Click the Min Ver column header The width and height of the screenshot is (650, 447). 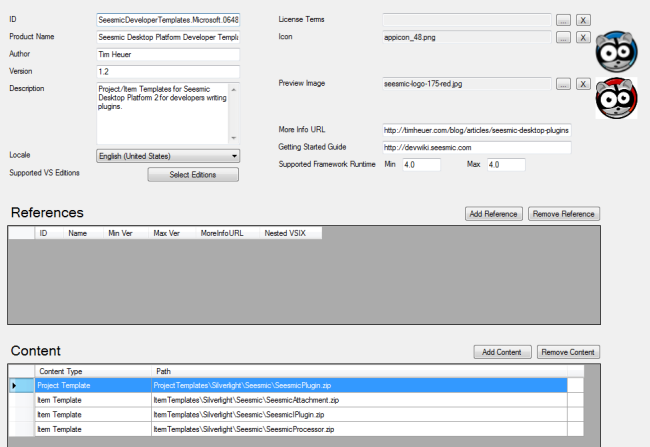(x=126, y=233)
